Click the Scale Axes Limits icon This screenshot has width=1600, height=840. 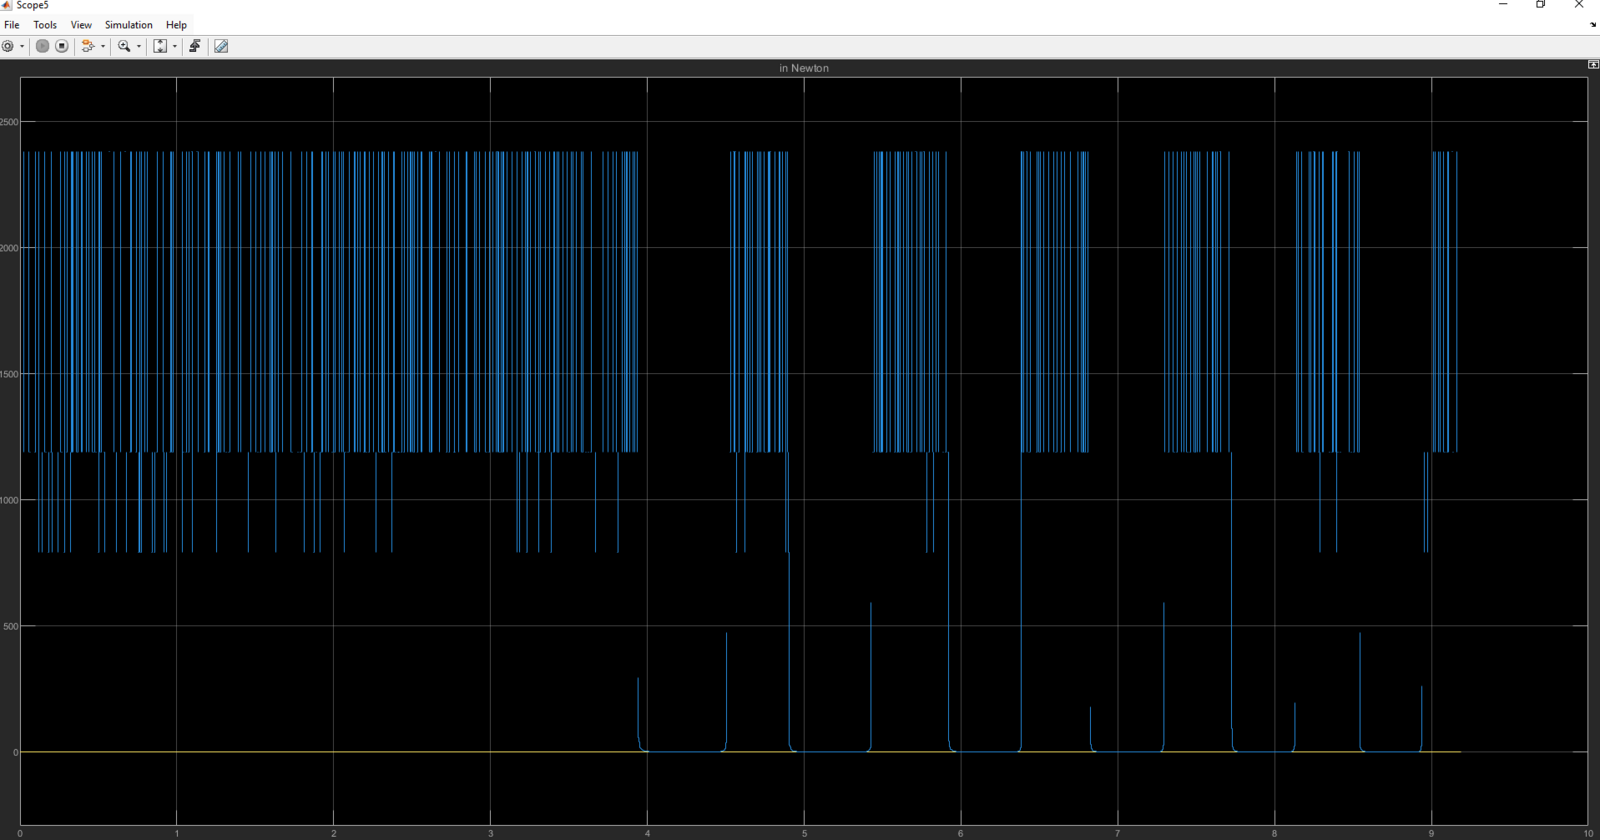160,46
